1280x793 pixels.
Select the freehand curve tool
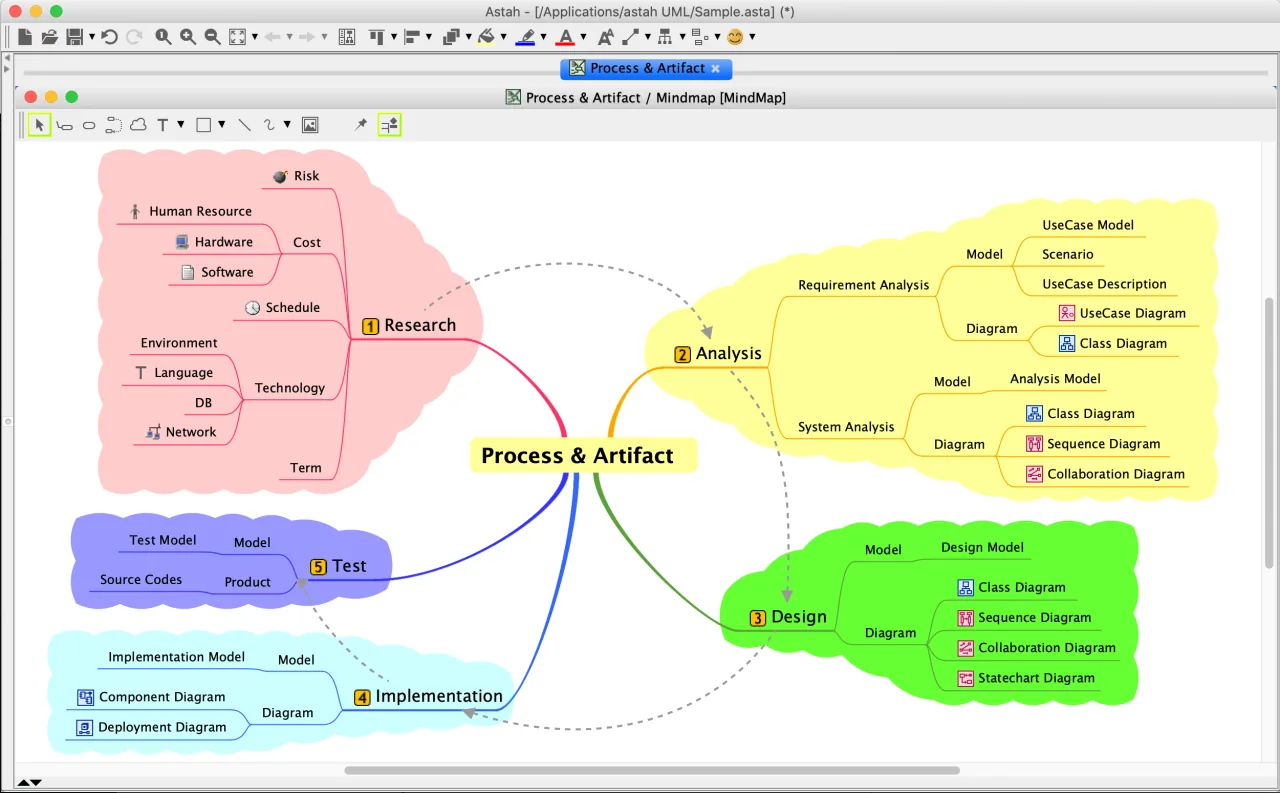tap(269, 125)
